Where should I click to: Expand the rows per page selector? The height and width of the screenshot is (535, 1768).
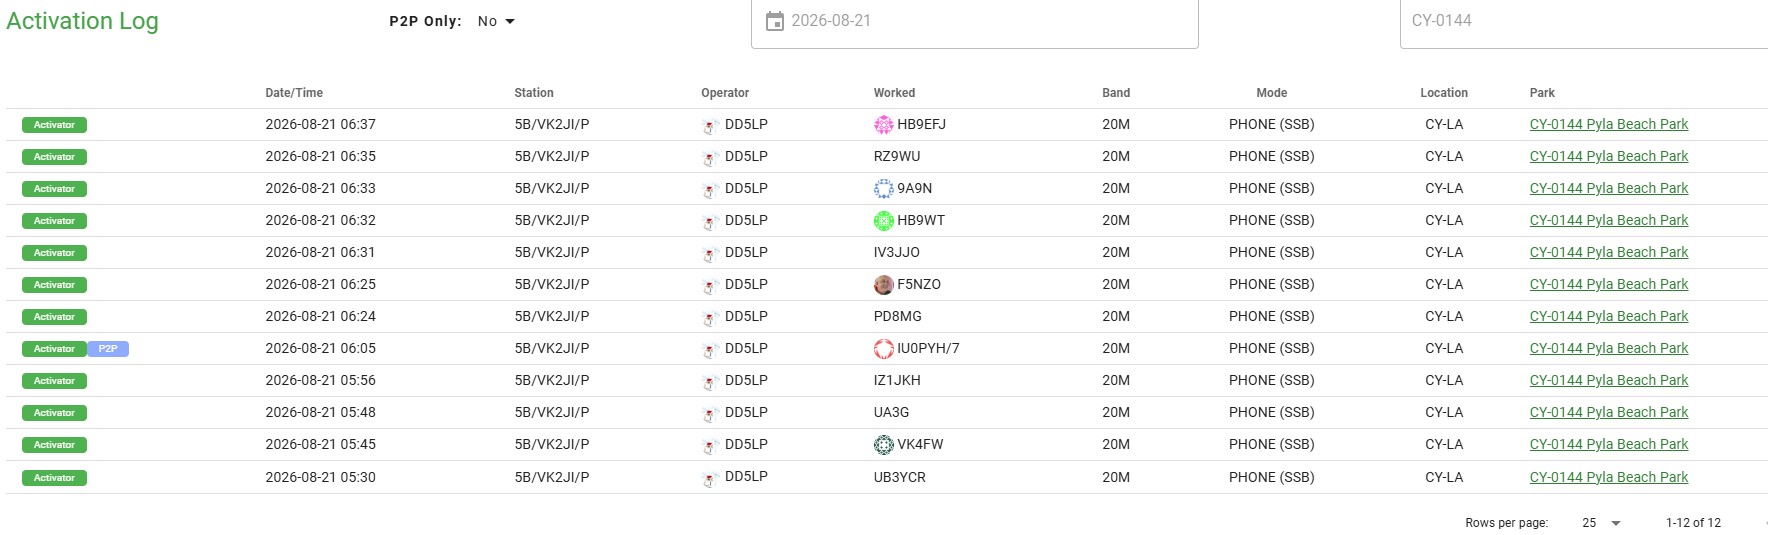[x=1601, y=523]
